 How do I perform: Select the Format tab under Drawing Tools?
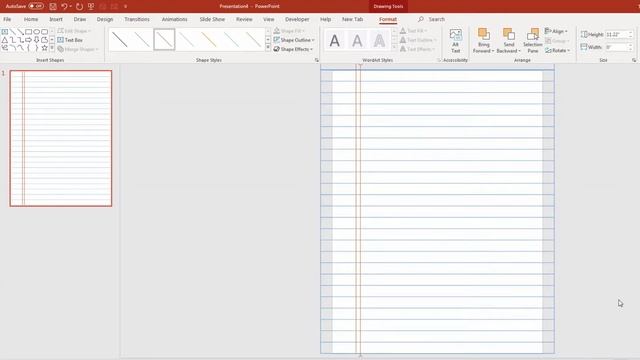point(388,19)
